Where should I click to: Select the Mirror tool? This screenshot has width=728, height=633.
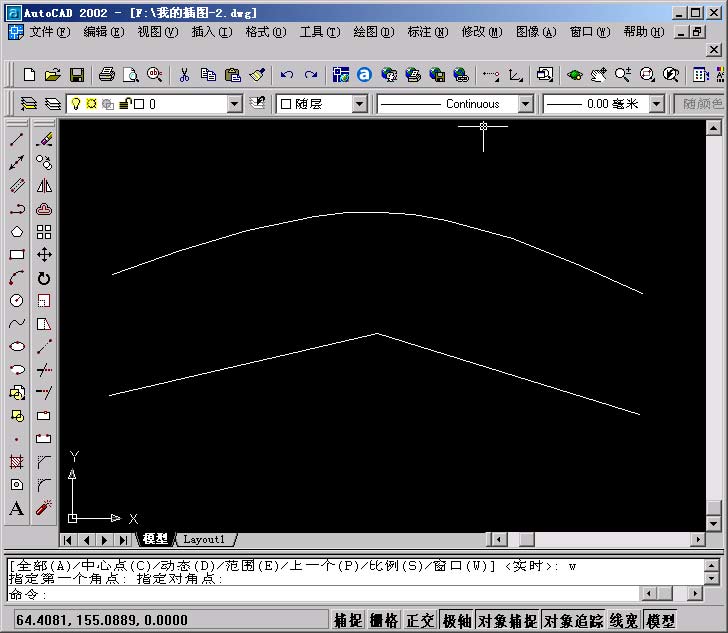(x=44, y=185)
